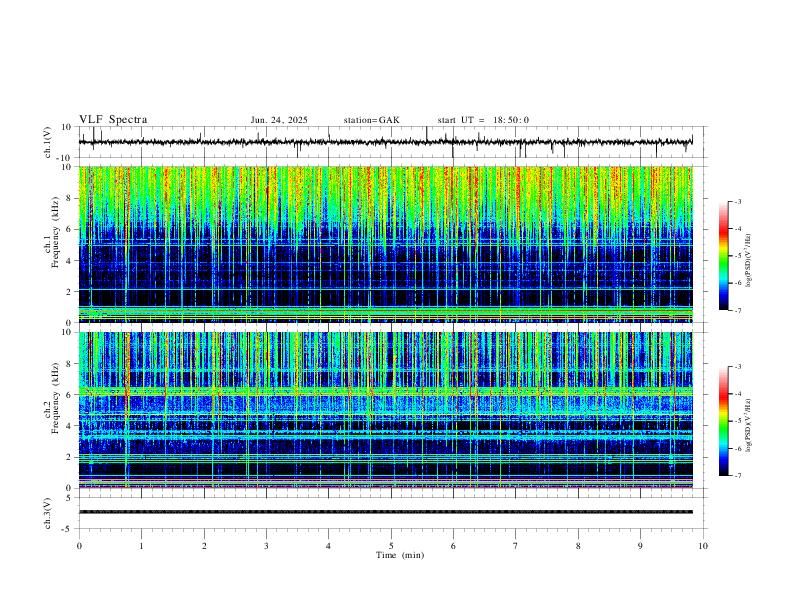792x612 pixels.
Task: Click inside the ch.2 spectrogram panel
Action: [x=386, y=410]
